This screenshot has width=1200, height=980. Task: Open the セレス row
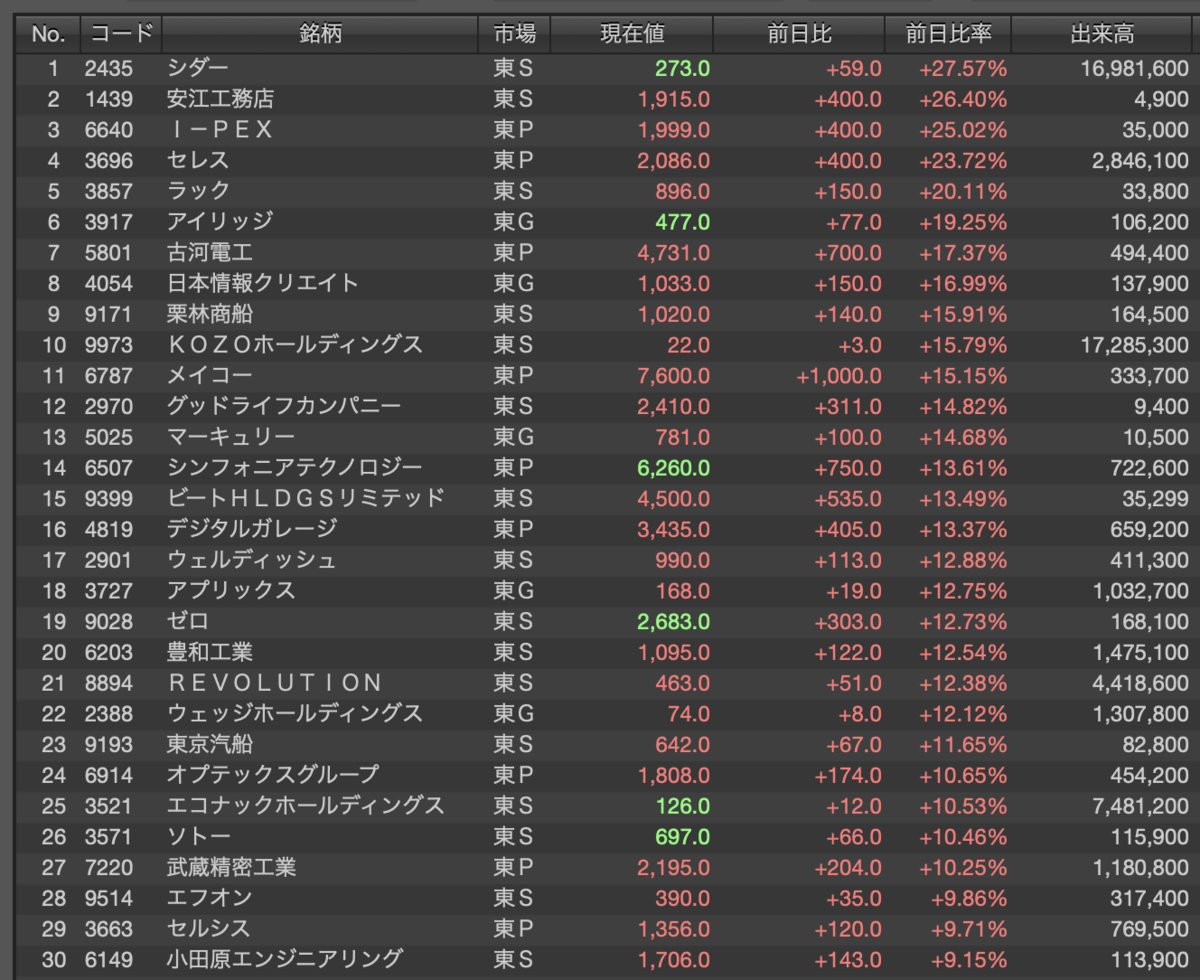198,160
